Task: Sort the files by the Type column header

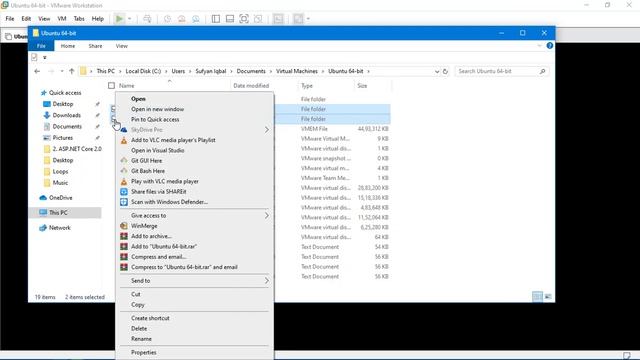Action: [x=307, y=86]
